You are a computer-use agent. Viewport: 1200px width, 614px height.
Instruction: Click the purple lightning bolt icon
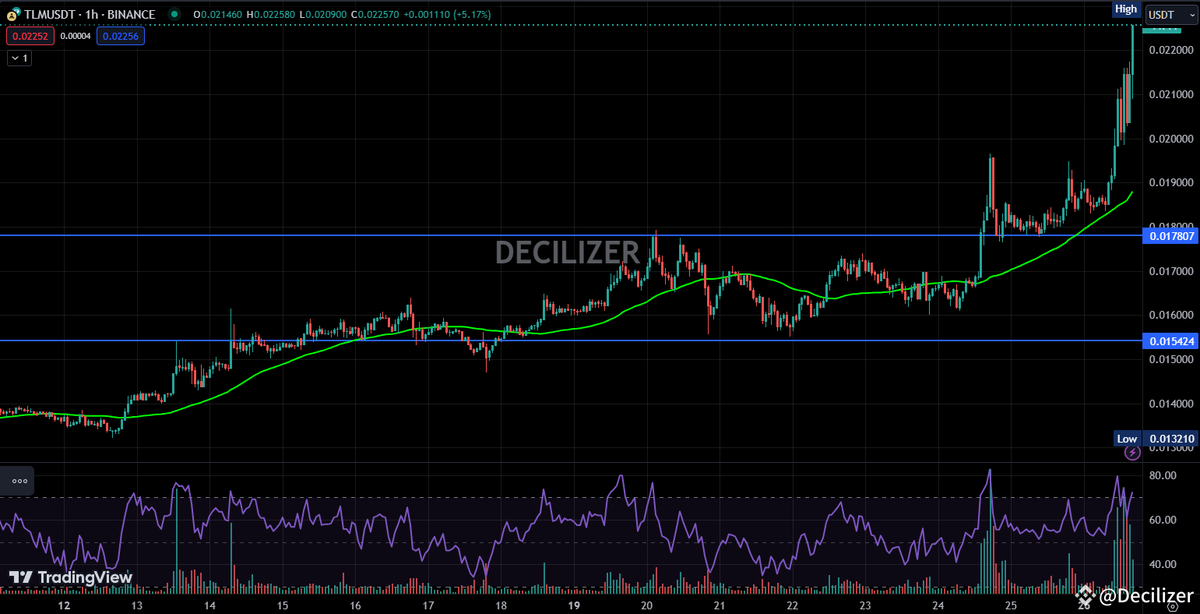click(x=1132, y=453)
